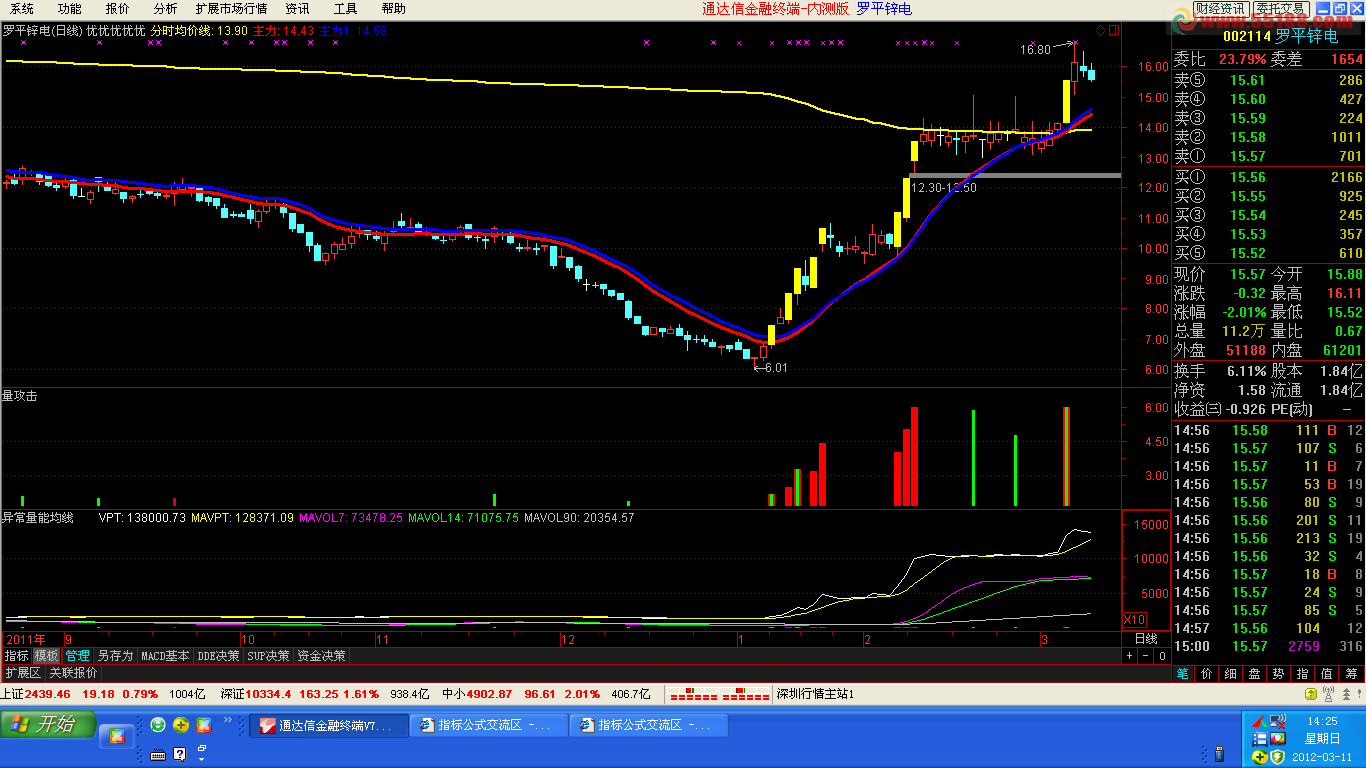Click the minus button under 日线
This screenshot has height=768, width=1366.
point(1146,656)
